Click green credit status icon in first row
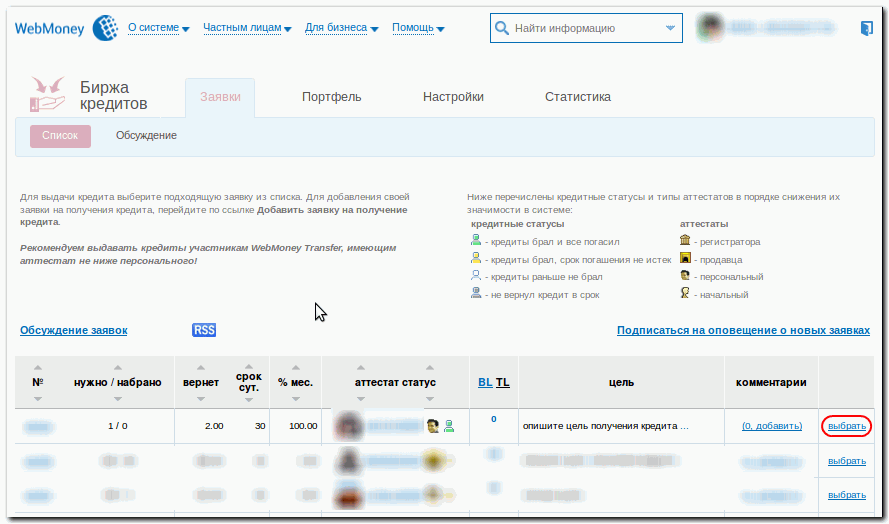The height and width of the screenshot is (524, 889). coord(449,426)
